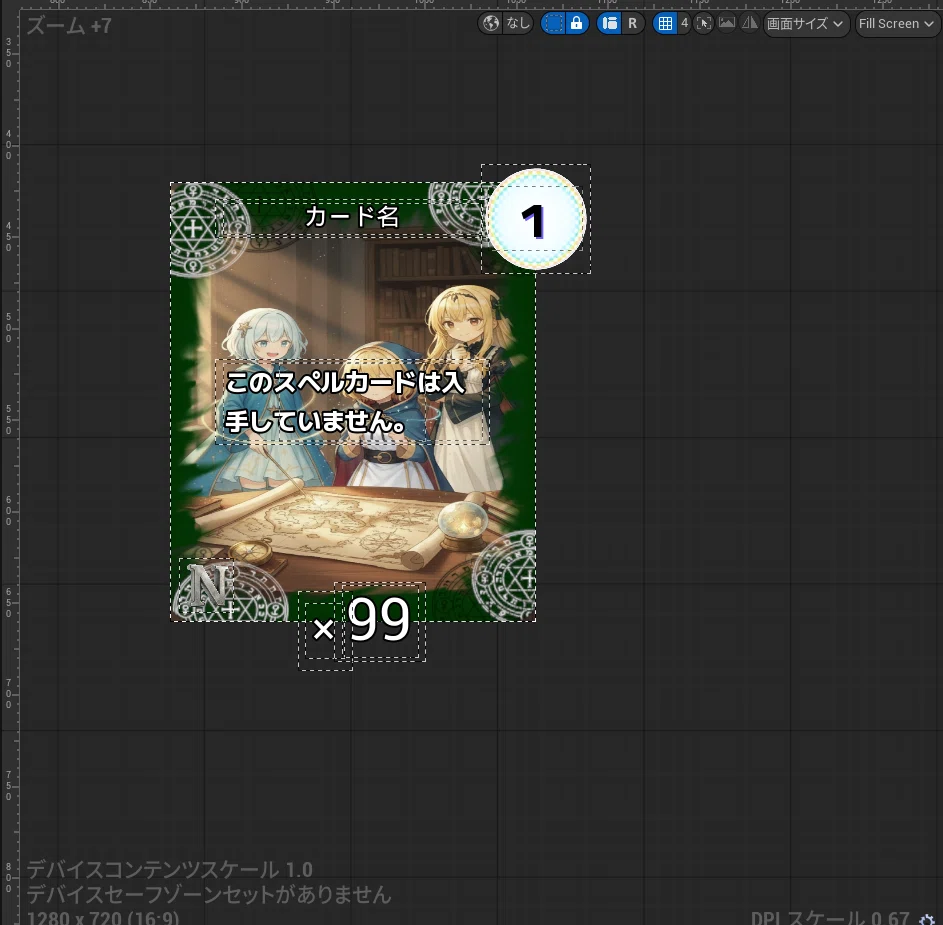This screenshot has width=943, height=925.
Task: Click the landscape image preview icon
Action: point(726,23)
